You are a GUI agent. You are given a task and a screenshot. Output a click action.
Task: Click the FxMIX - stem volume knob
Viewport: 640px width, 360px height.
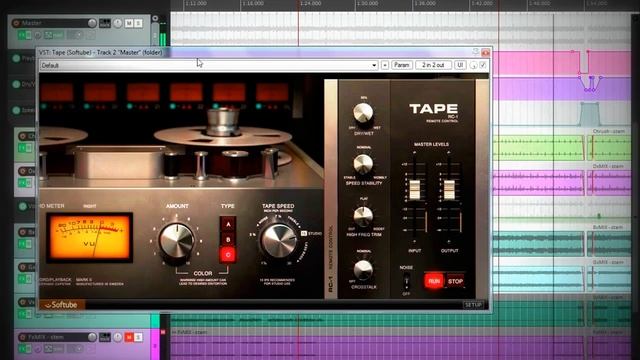click(92, 337)
